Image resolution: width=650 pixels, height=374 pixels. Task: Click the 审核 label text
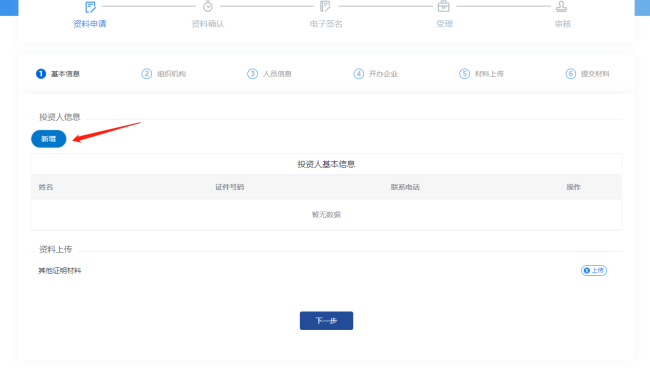(x=563, y=24)
